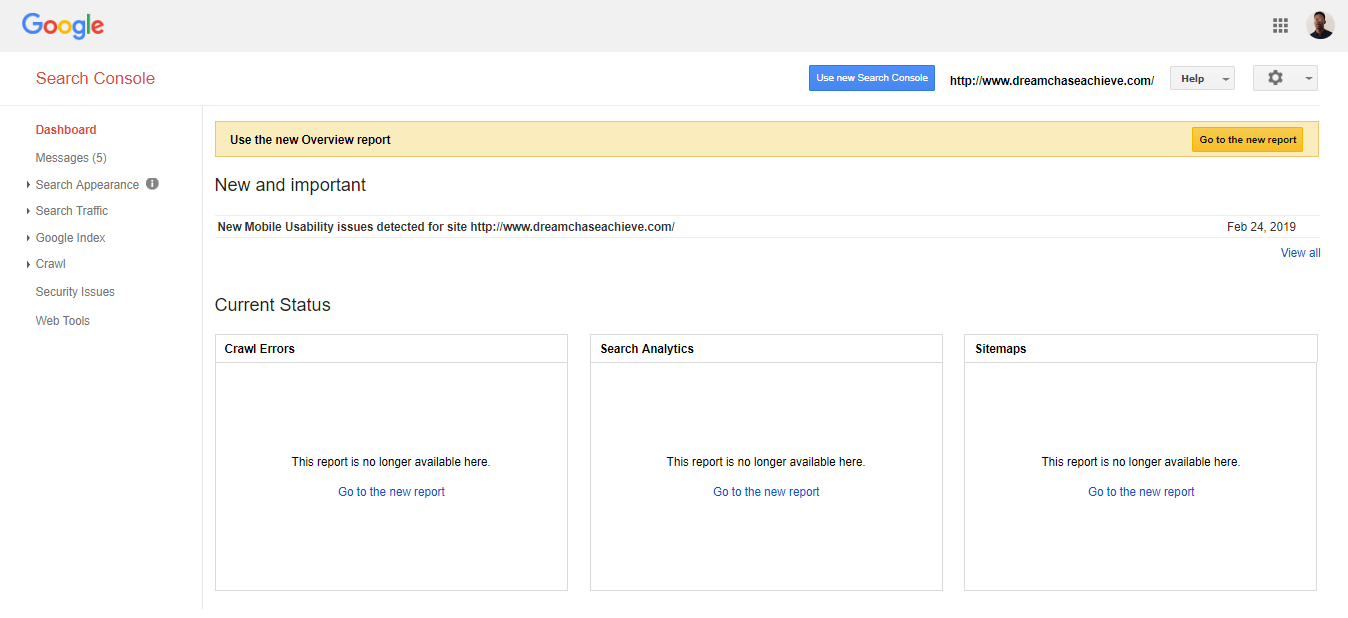Go to Security Issues

[x=74, y=291]
